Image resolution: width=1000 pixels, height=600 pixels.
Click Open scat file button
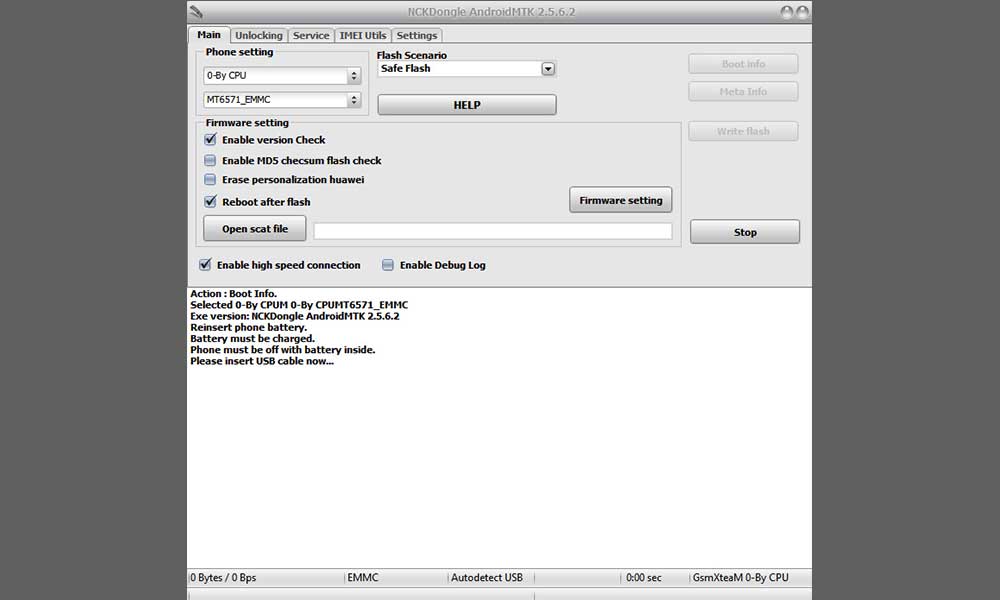coord(254,228)
